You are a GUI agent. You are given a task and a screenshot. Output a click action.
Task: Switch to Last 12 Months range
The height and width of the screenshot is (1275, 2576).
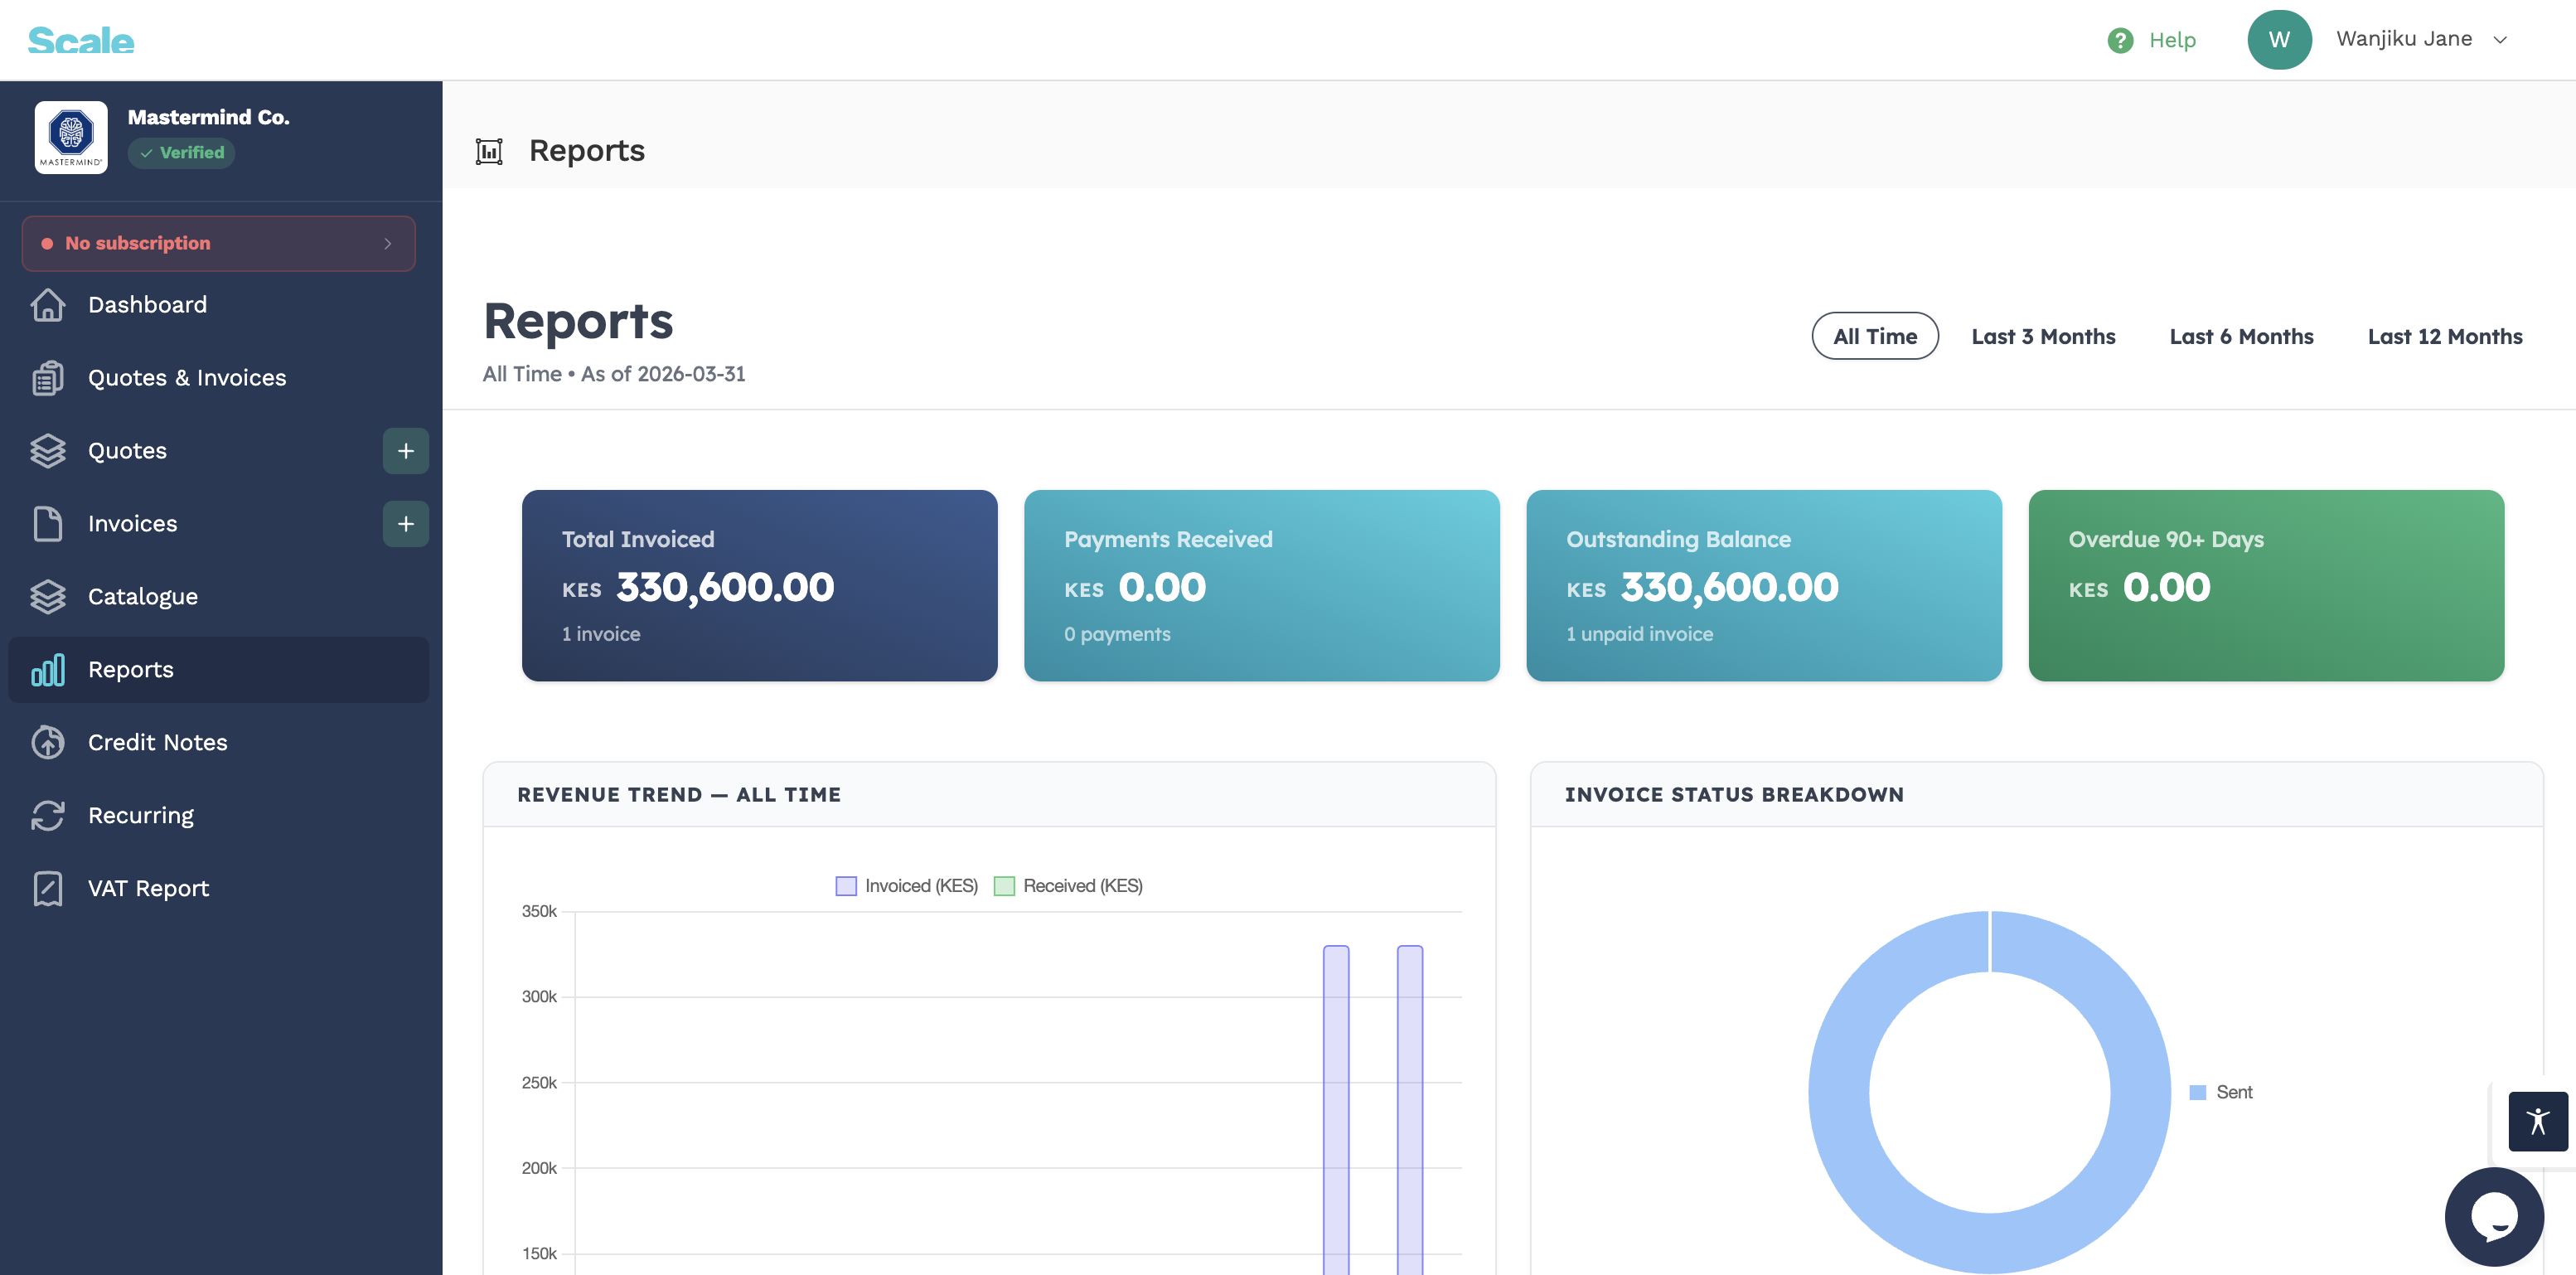[x=2444, y=337]
